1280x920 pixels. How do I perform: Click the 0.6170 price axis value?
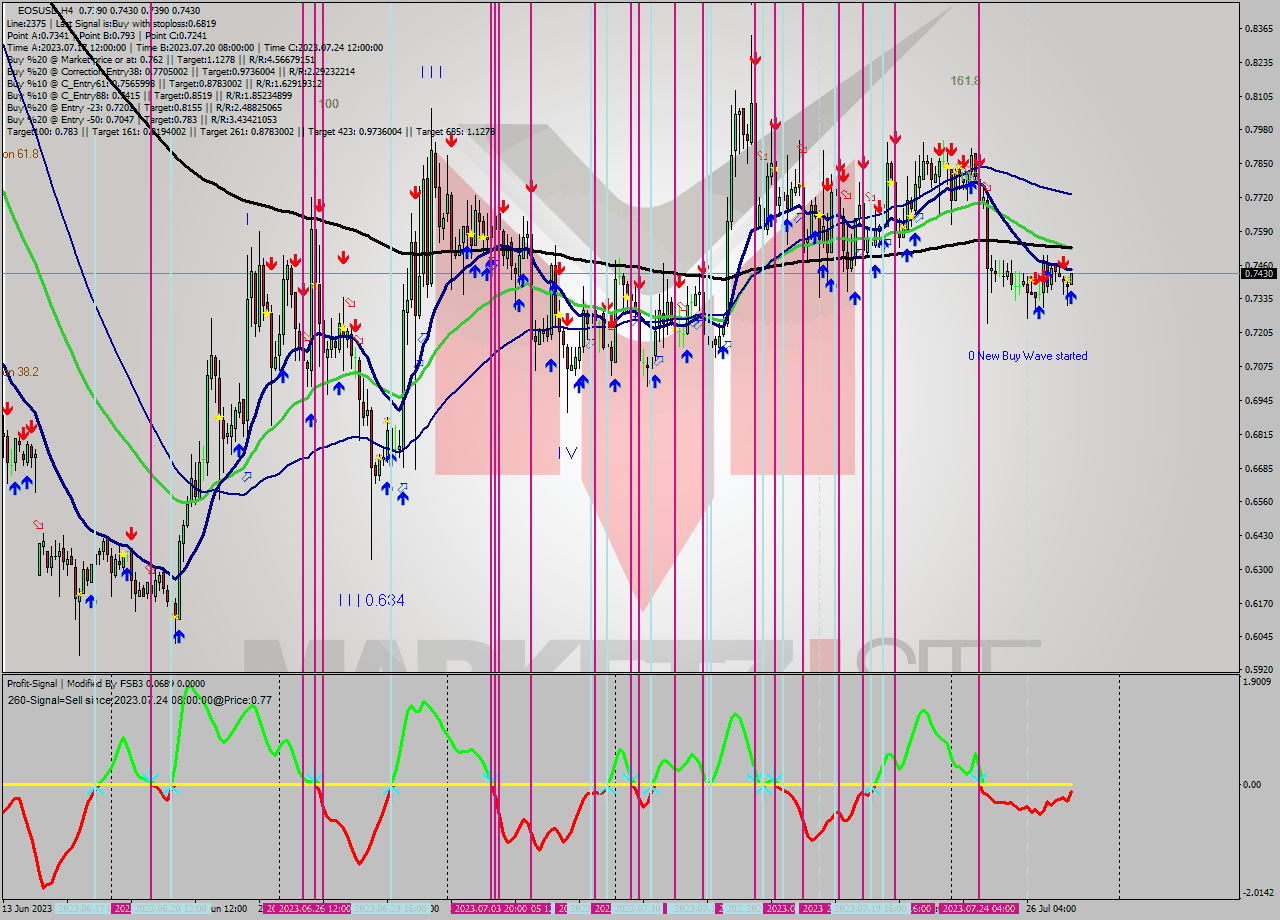tap(1258, 603)
